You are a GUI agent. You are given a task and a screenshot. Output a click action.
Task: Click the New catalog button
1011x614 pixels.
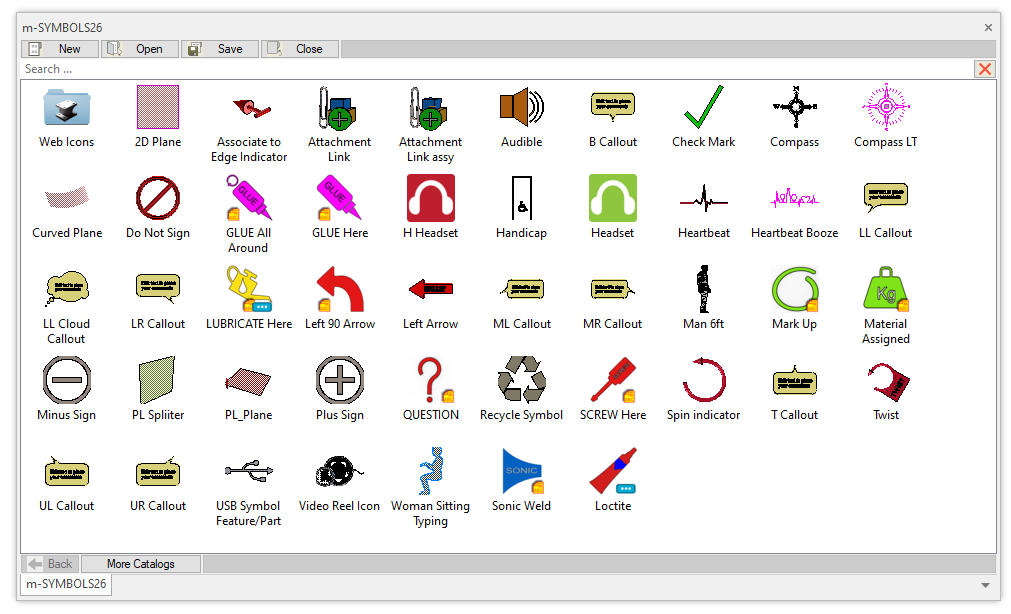[x=60, y=49]
